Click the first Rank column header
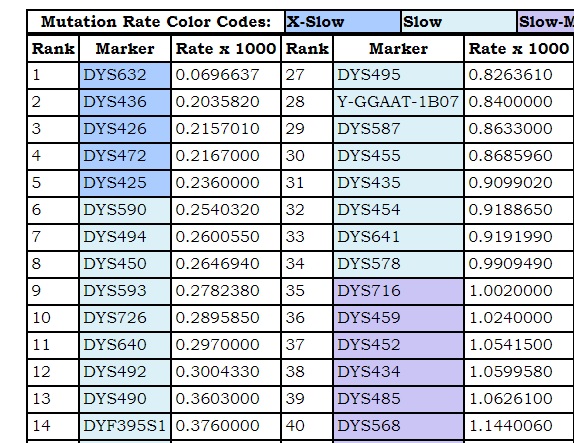Viewport: 574px width, 443px height. 53,49
